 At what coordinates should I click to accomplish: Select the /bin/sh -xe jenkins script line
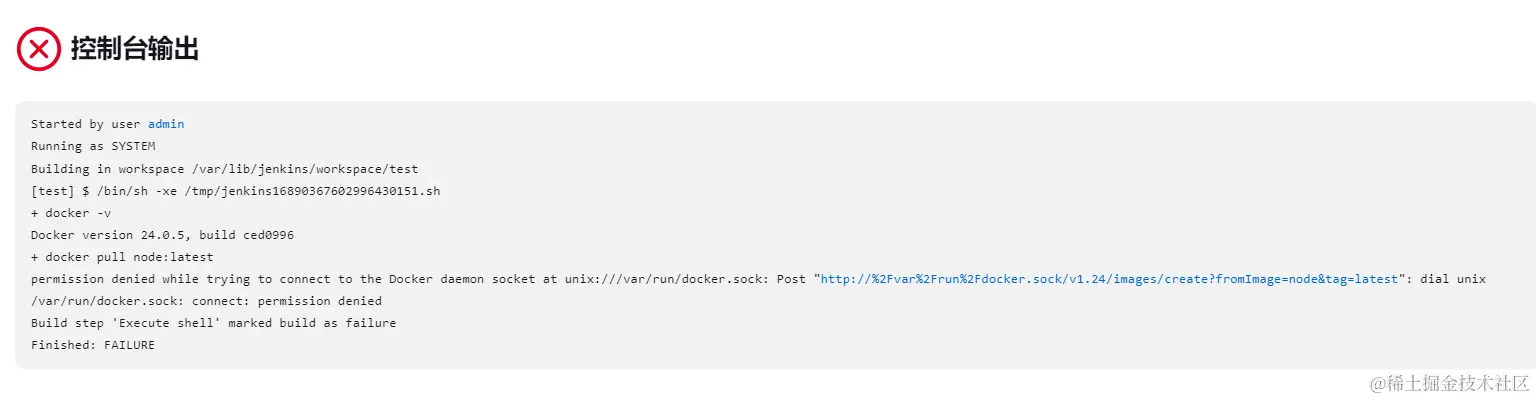click(x=235, y=190)
